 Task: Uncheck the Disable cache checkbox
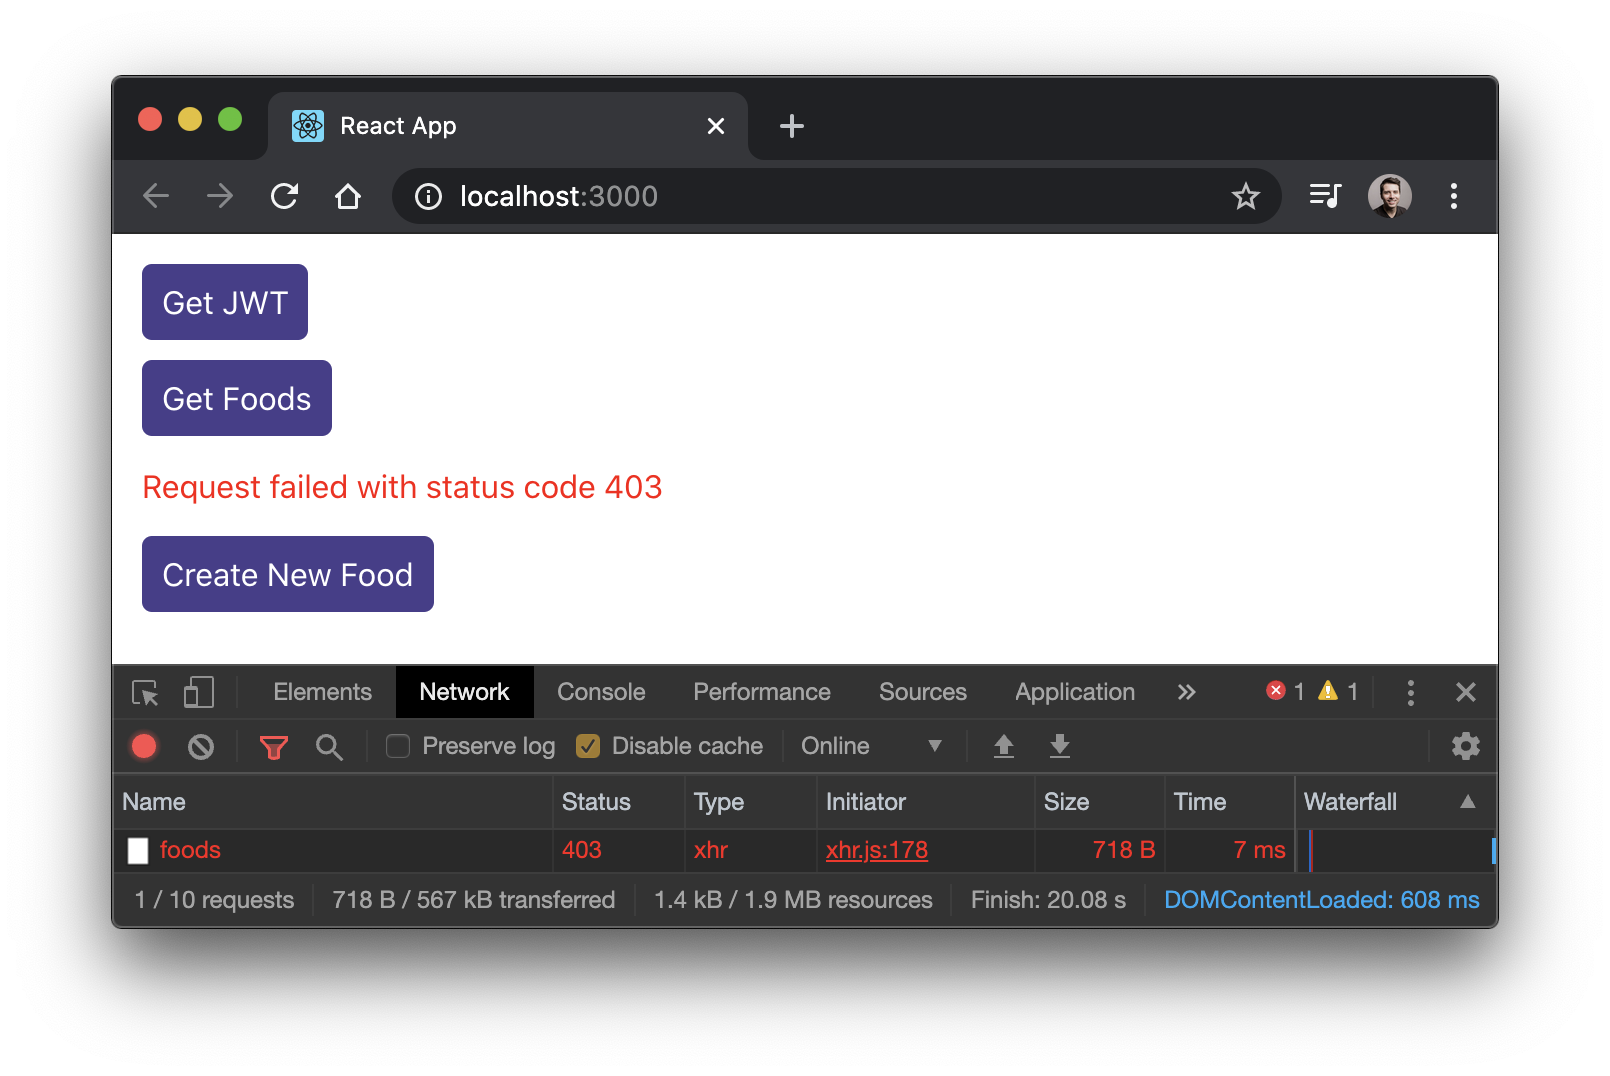point(588,747)
